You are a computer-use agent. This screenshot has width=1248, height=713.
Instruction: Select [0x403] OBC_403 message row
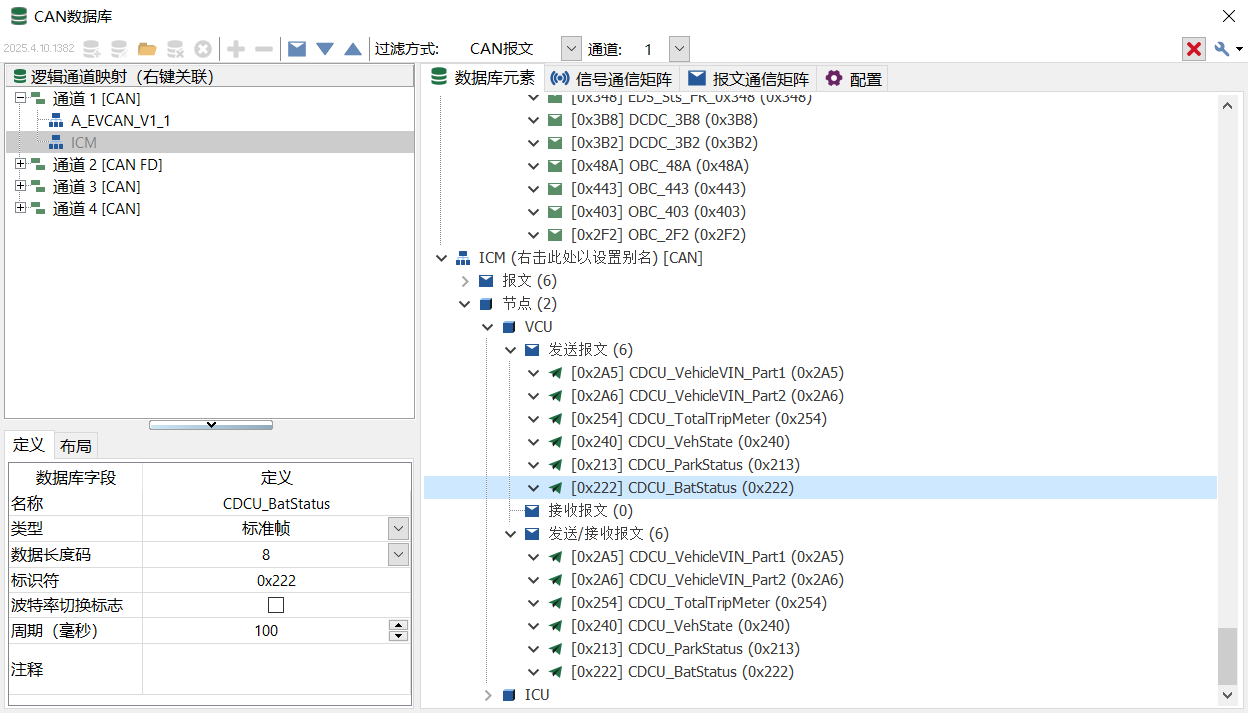pos(658,212)
